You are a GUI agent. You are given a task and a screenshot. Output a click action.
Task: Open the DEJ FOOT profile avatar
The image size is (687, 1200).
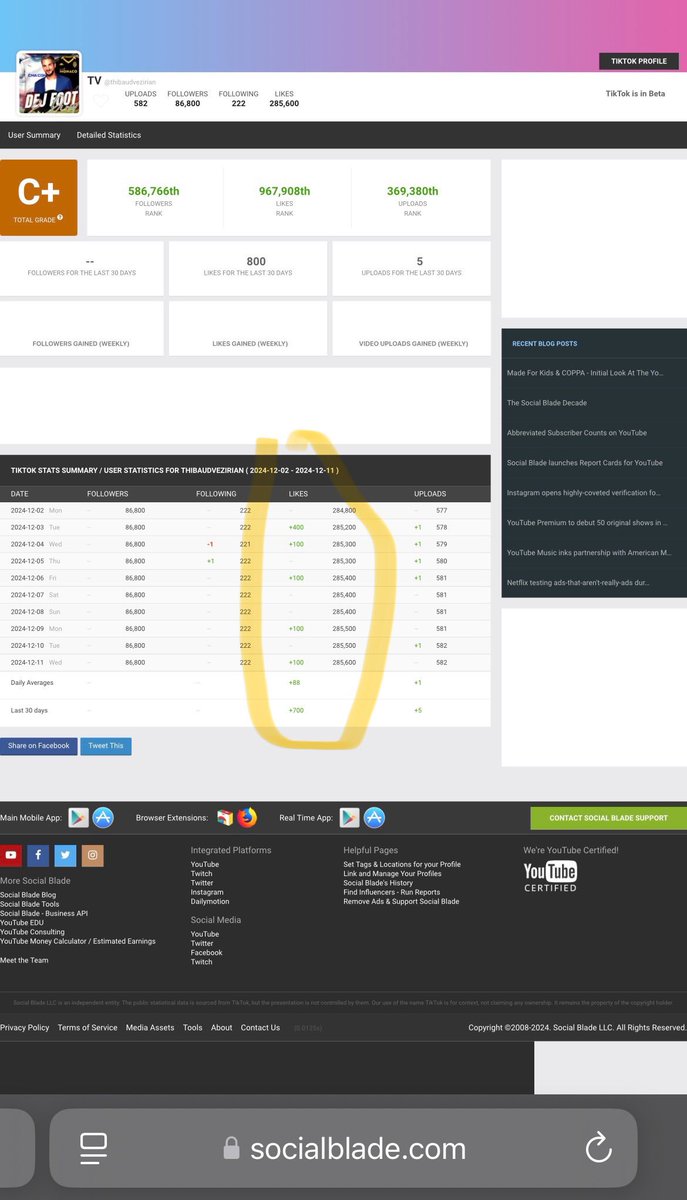tap(49, 83)
